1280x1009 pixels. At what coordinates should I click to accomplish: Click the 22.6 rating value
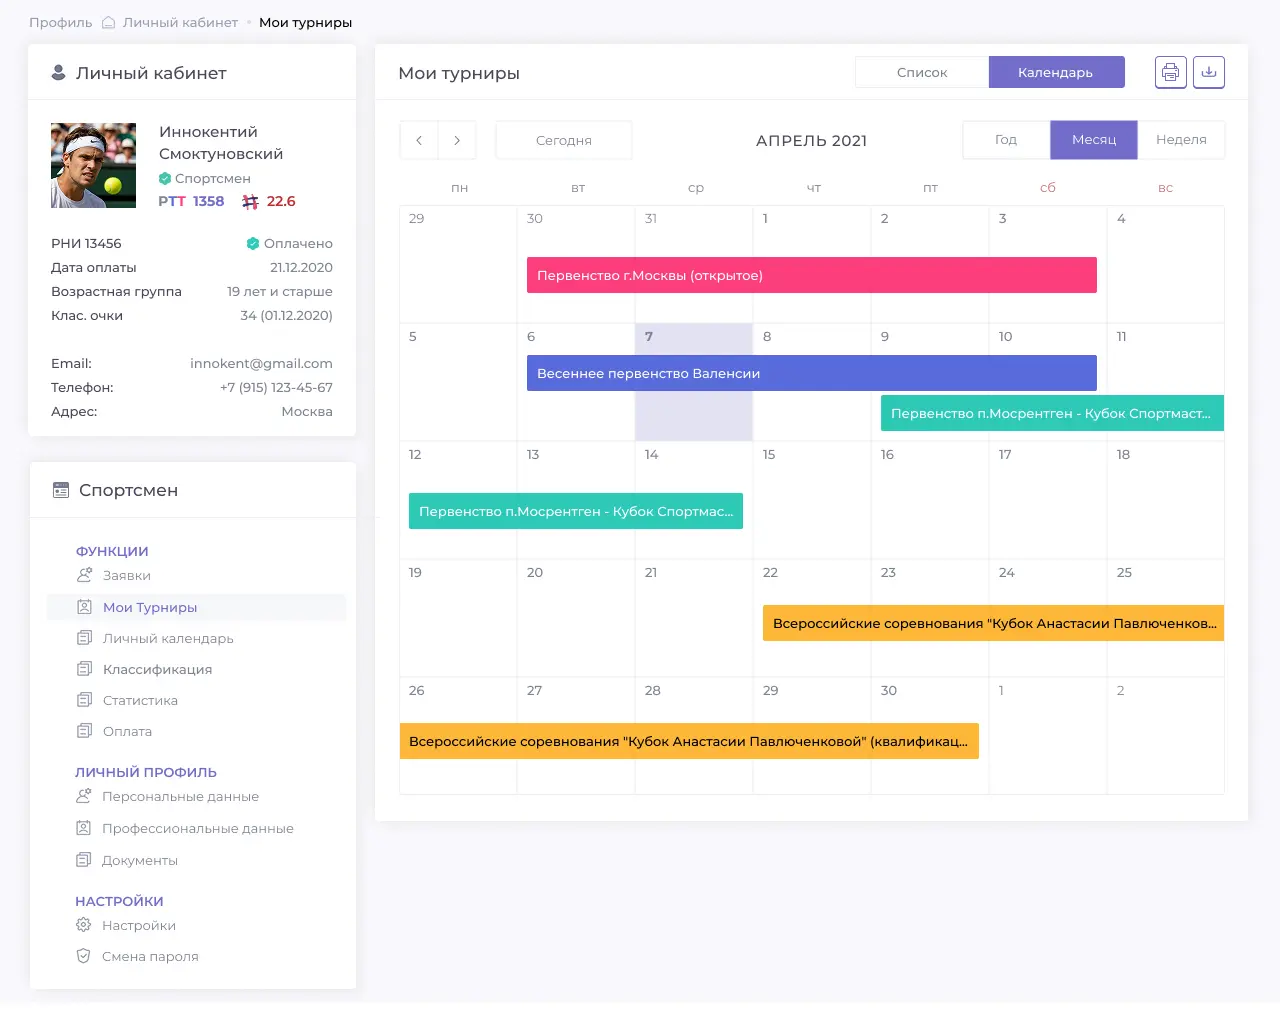tap(281, 201)
